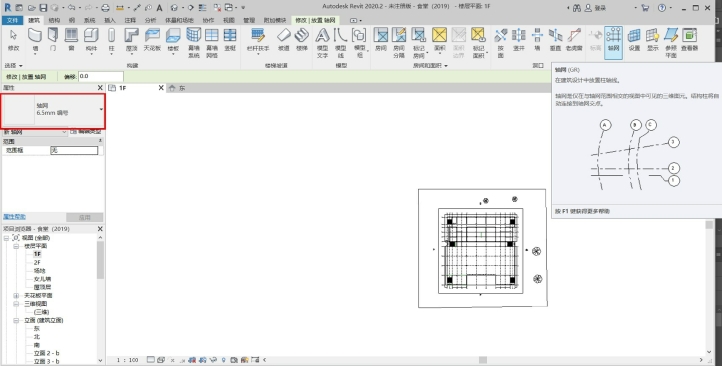Collapse the 立面 (建筑立面) tree node

(16, 320)
